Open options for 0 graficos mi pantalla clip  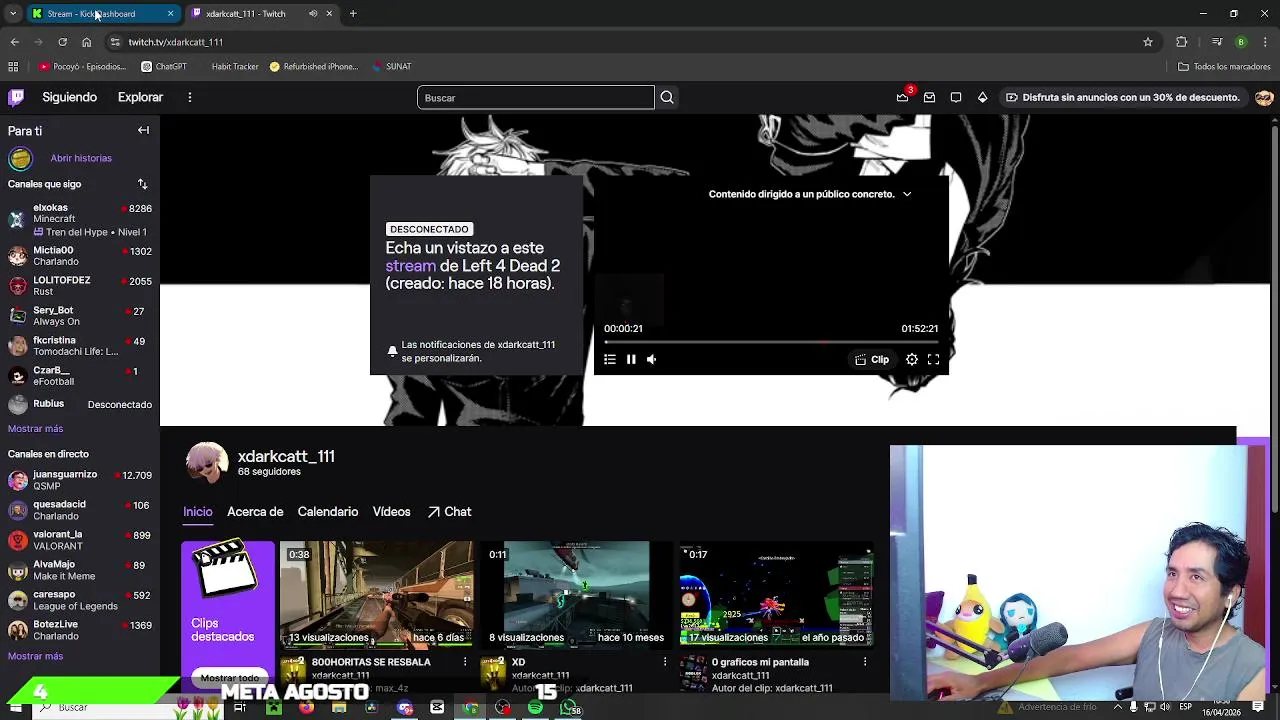coord(865,662)
